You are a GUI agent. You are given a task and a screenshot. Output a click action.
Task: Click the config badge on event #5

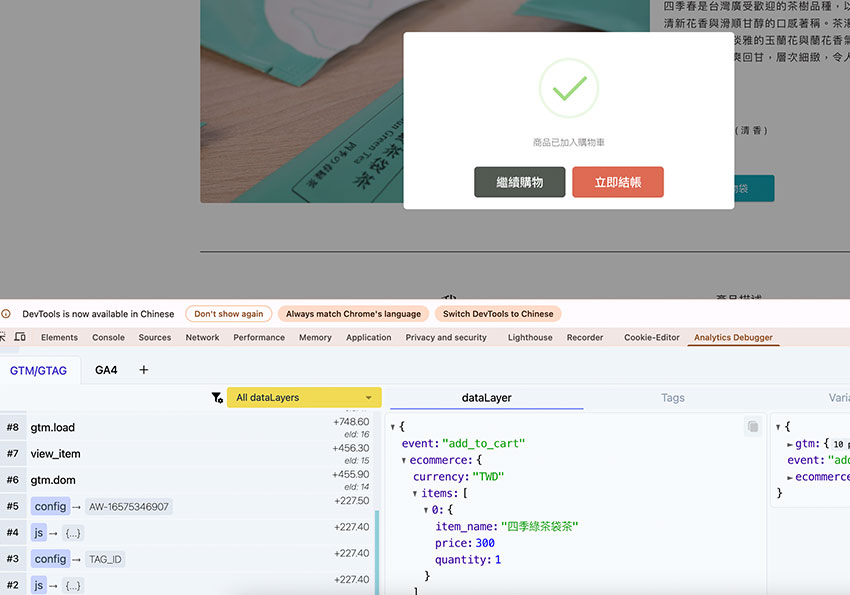[x=50, y=506]
